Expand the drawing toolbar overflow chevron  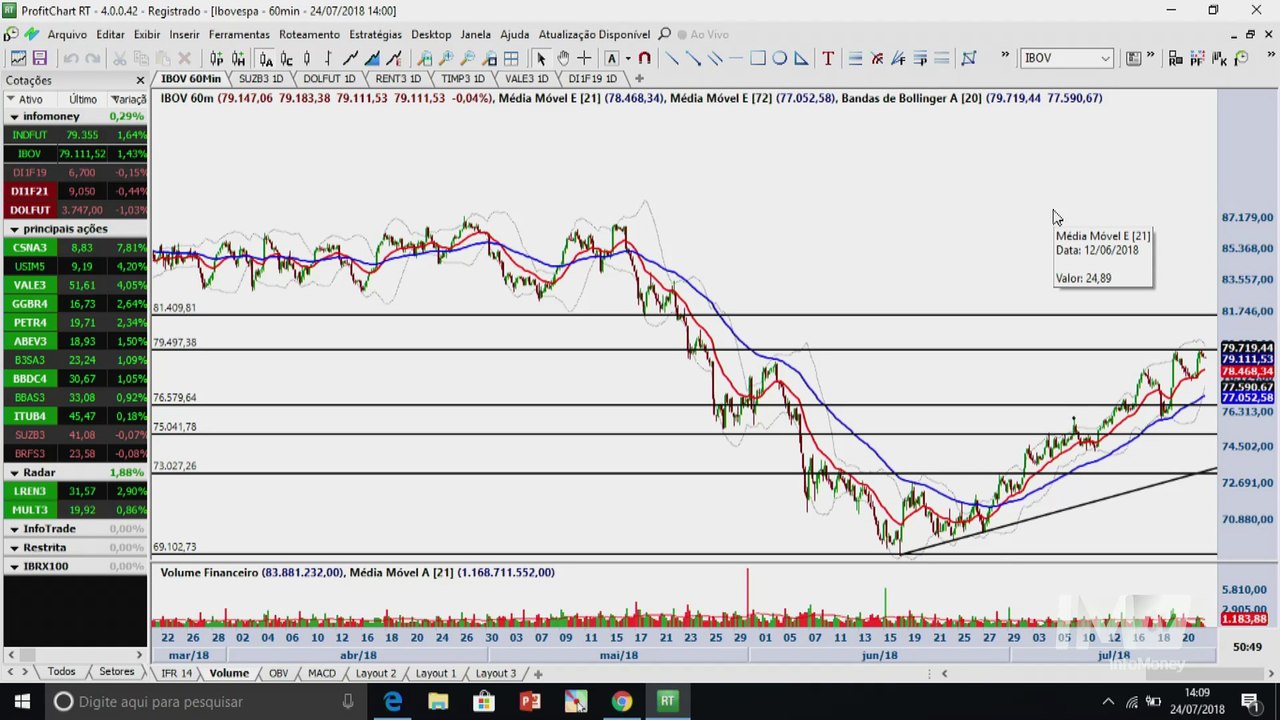click(x=1005, y=57)
